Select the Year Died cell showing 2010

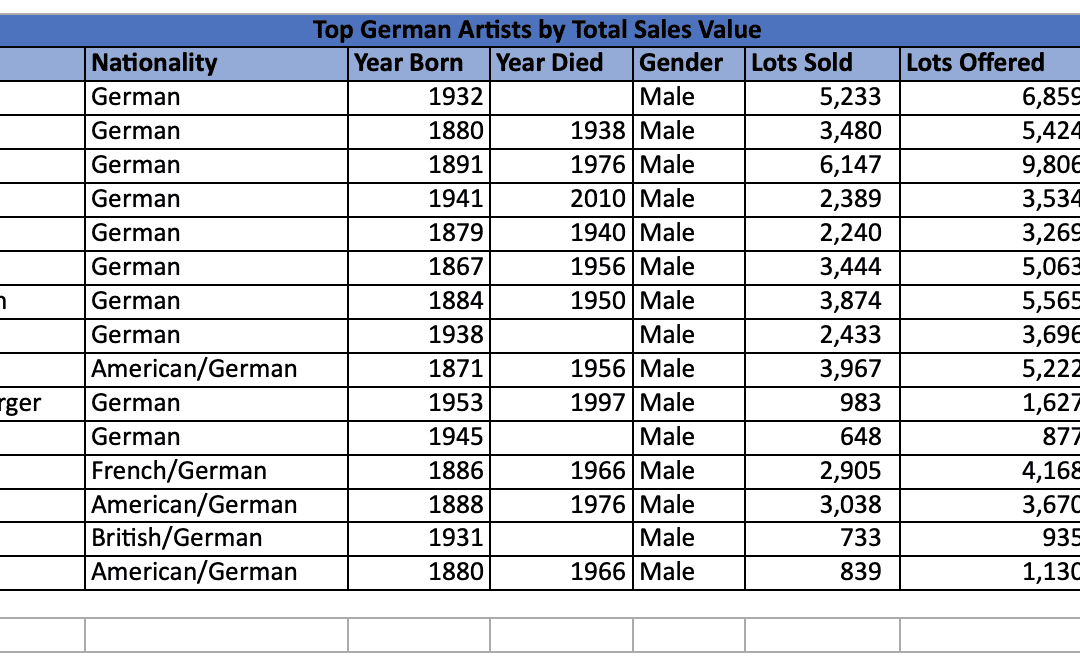point(561,199)
